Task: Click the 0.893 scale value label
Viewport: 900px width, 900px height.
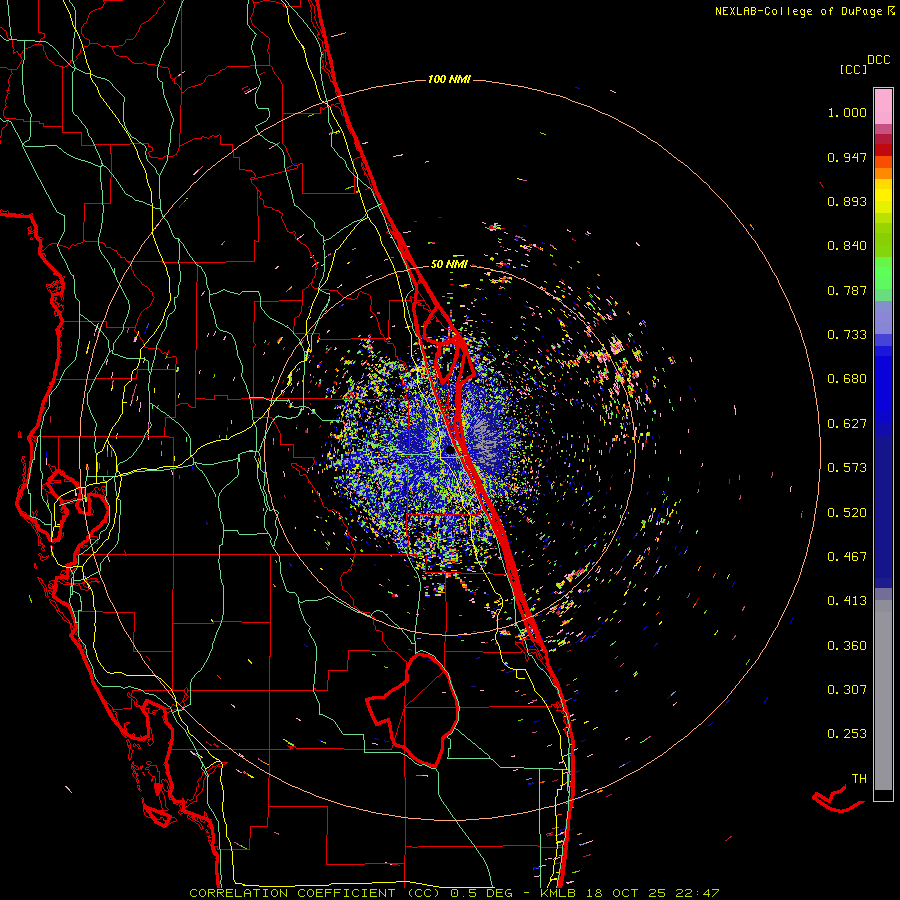Action: tap(847, 201)
